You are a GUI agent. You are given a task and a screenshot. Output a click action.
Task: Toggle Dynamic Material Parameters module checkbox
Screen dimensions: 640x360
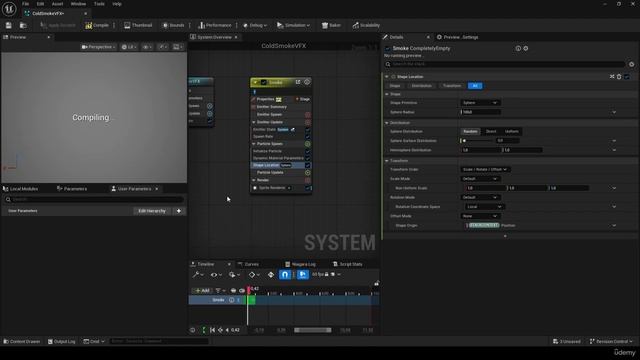click(x=308, y=158)
